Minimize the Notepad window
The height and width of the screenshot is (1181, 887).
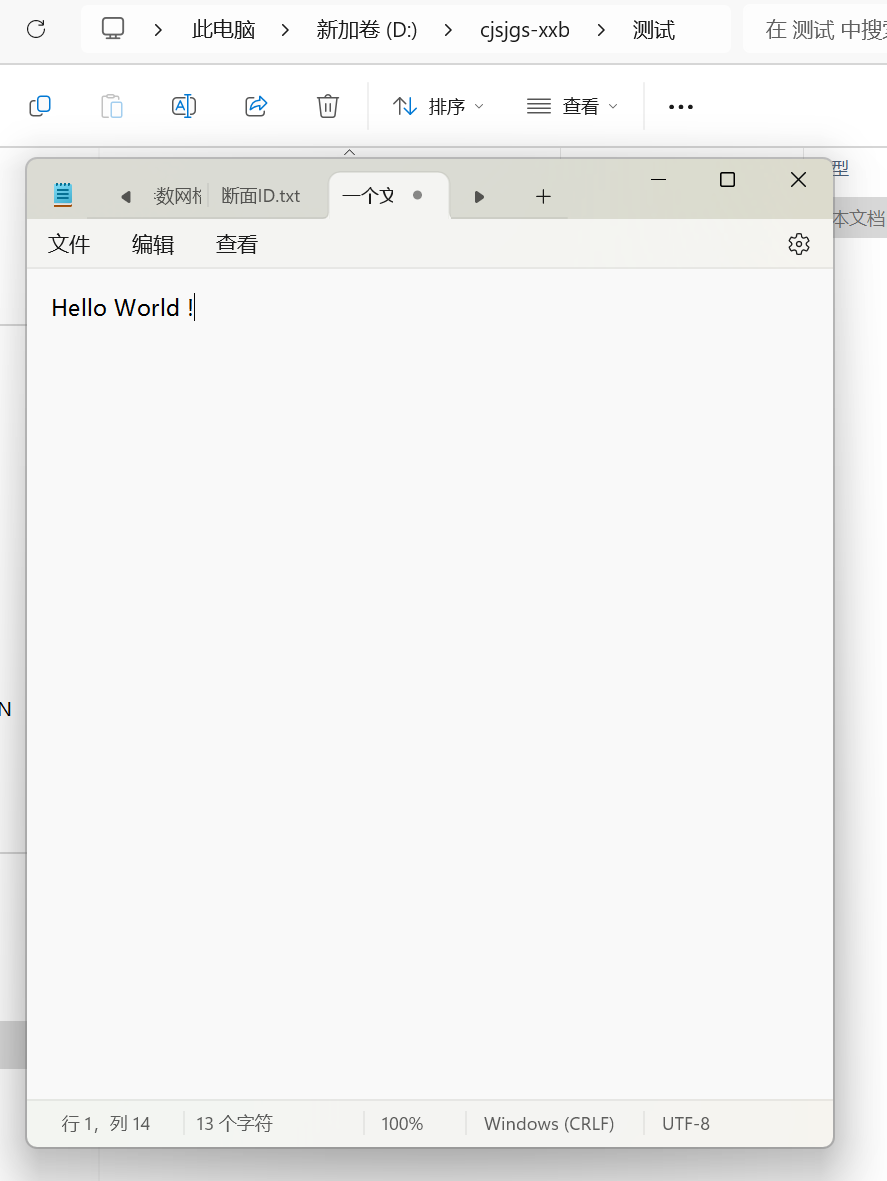[x=658, y=179]
